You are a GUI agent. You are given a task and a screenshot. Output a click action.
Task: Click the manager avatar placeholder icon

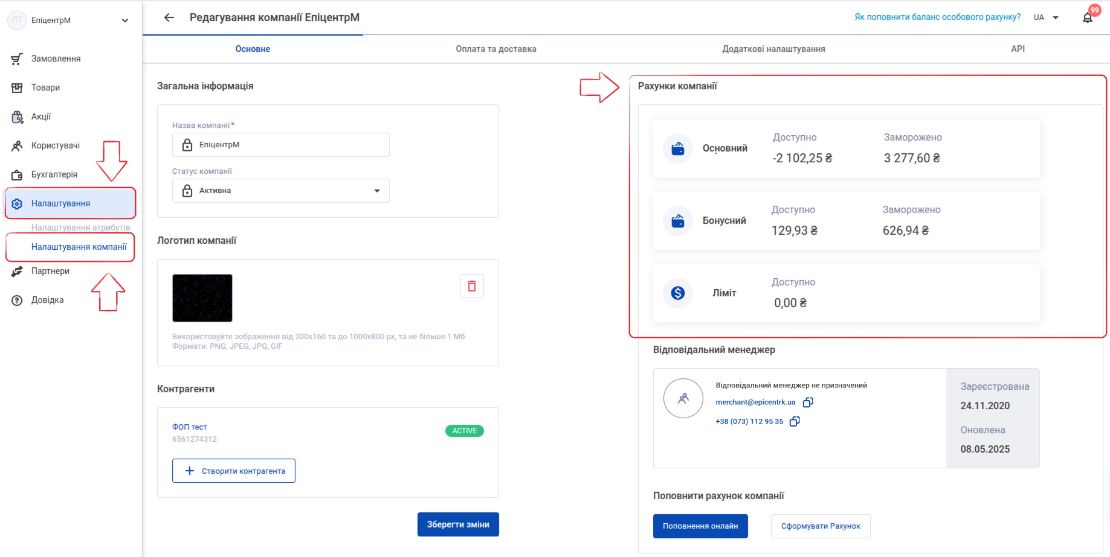coord(683,398)
